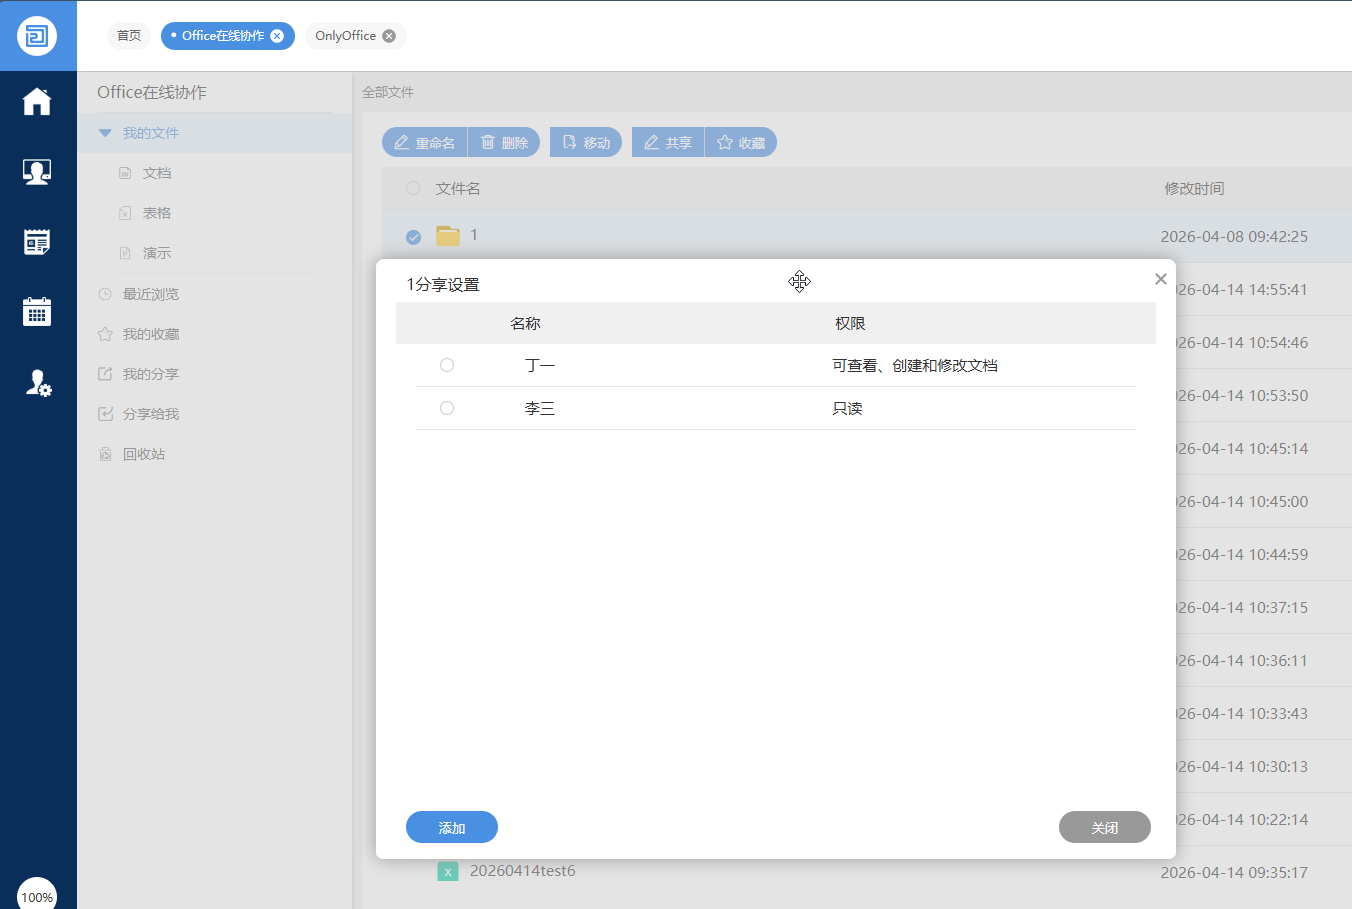Close the OnlyOffice tab
Image resolution: width=1352 pixels, height=909 pixels.
(389, 36)
